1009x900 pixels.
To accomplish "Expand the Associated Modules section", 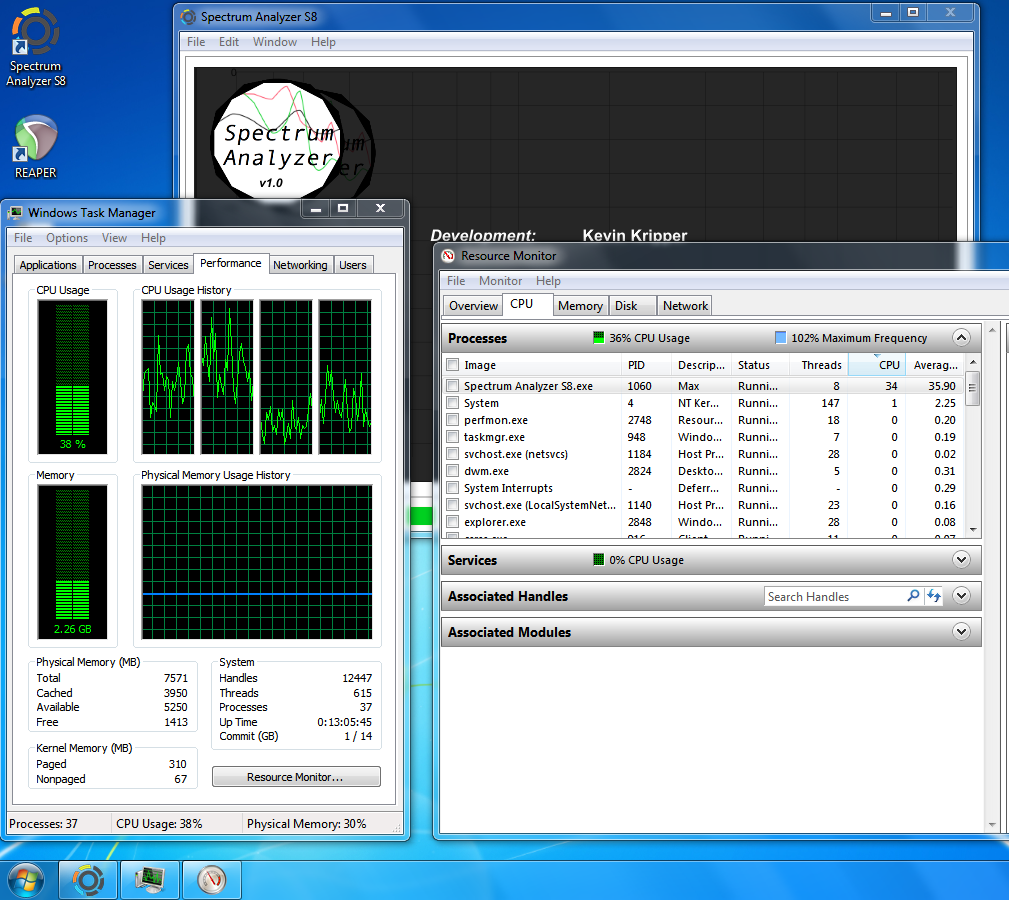I will 961,631.
